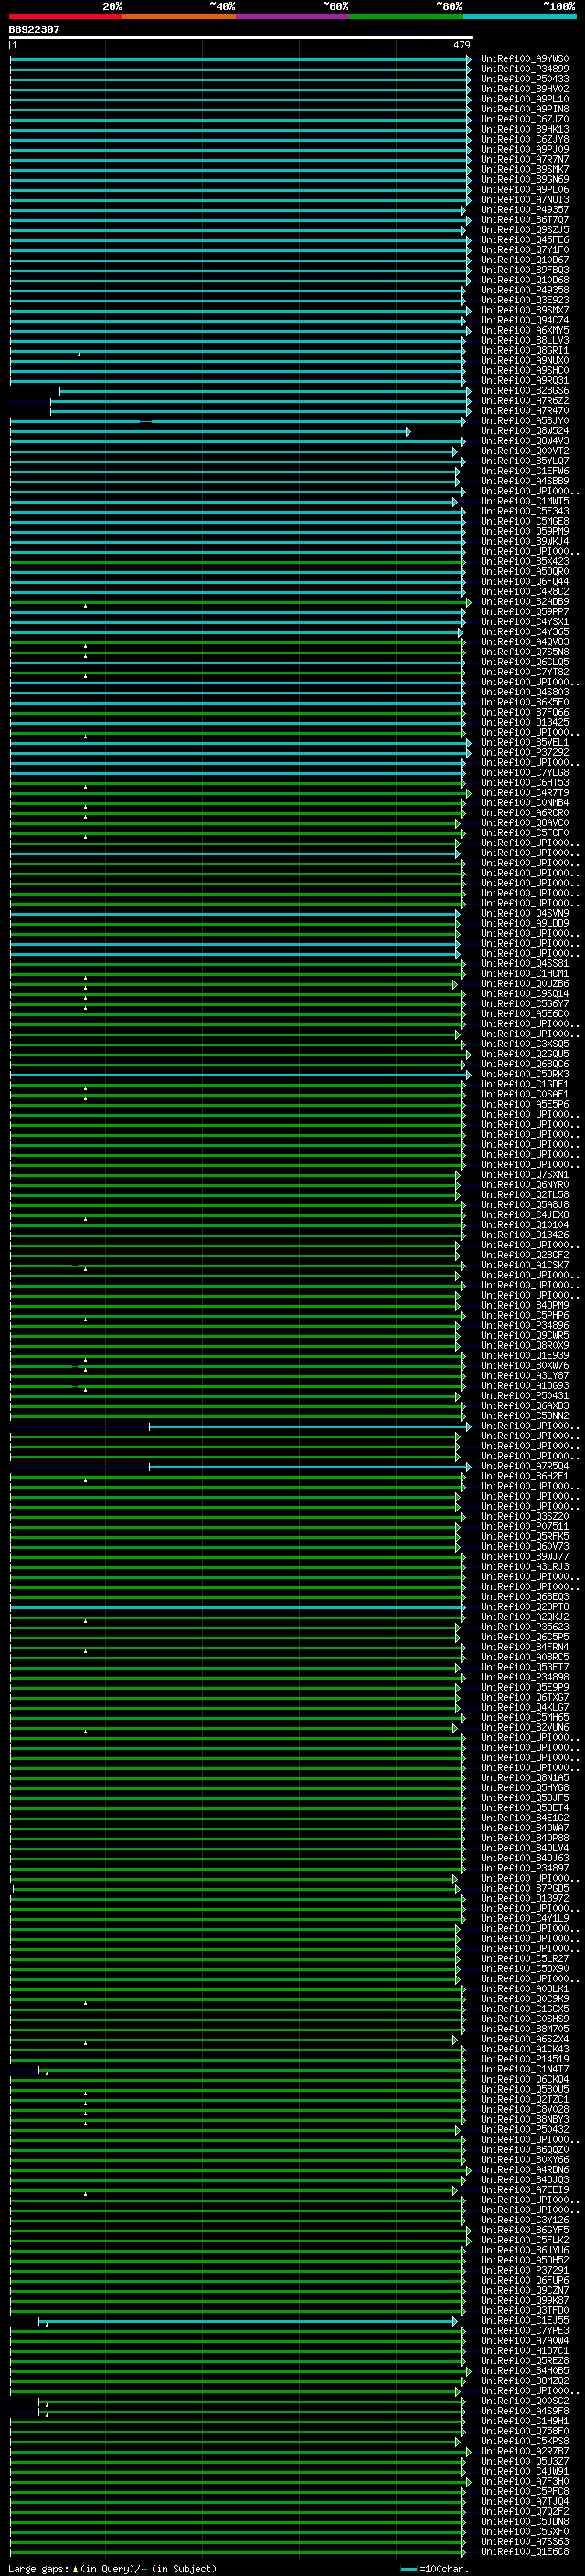Screen dimensions: 585x2576
Task: Select hit UniRef100_B9HV02
Action: click(525, 89)
